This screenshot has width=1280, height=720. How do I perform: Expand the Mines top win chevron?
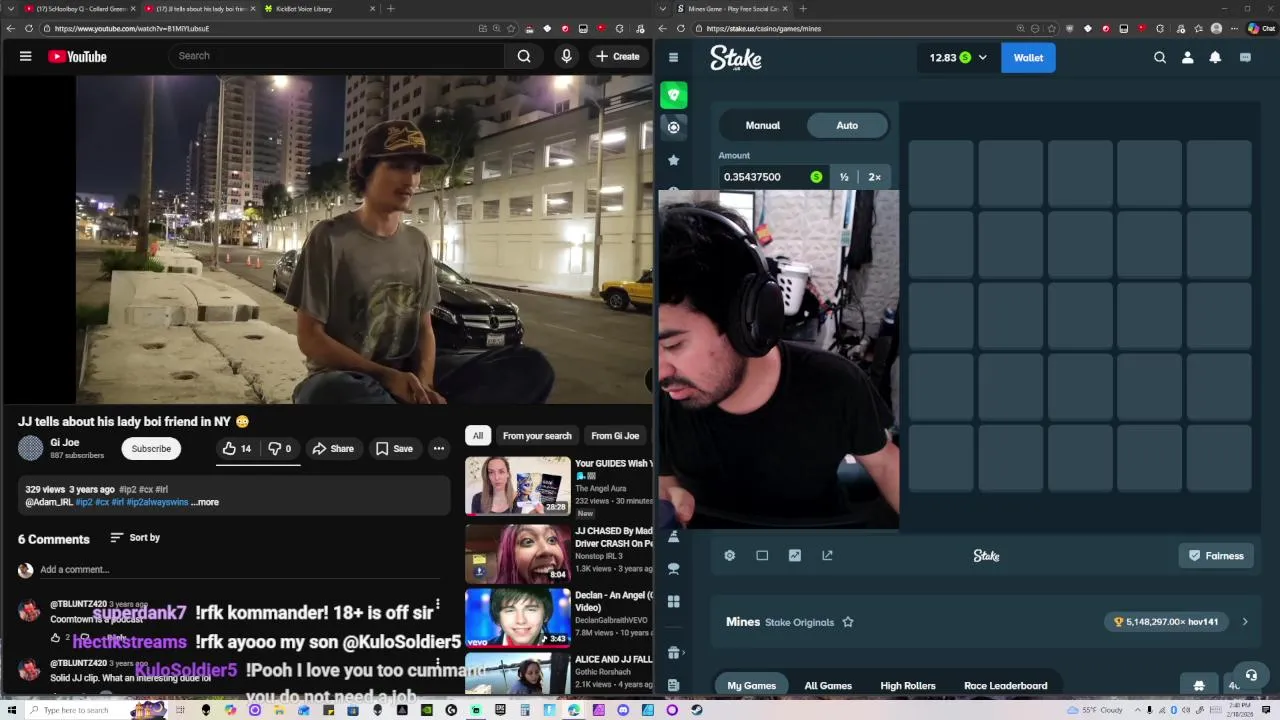[x=1245, y=622]
